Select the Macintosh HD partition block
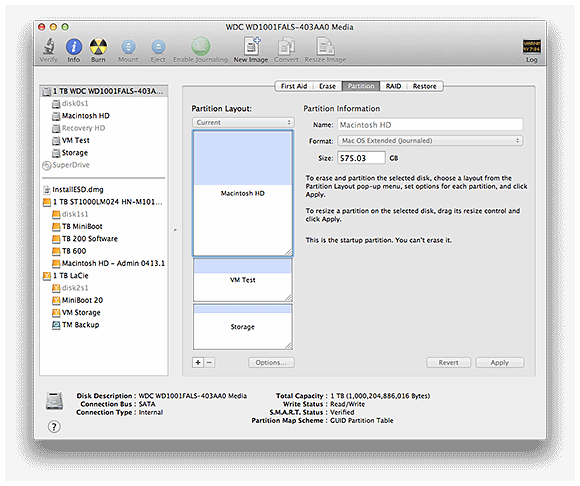580x486 pixels. (243, 193)
